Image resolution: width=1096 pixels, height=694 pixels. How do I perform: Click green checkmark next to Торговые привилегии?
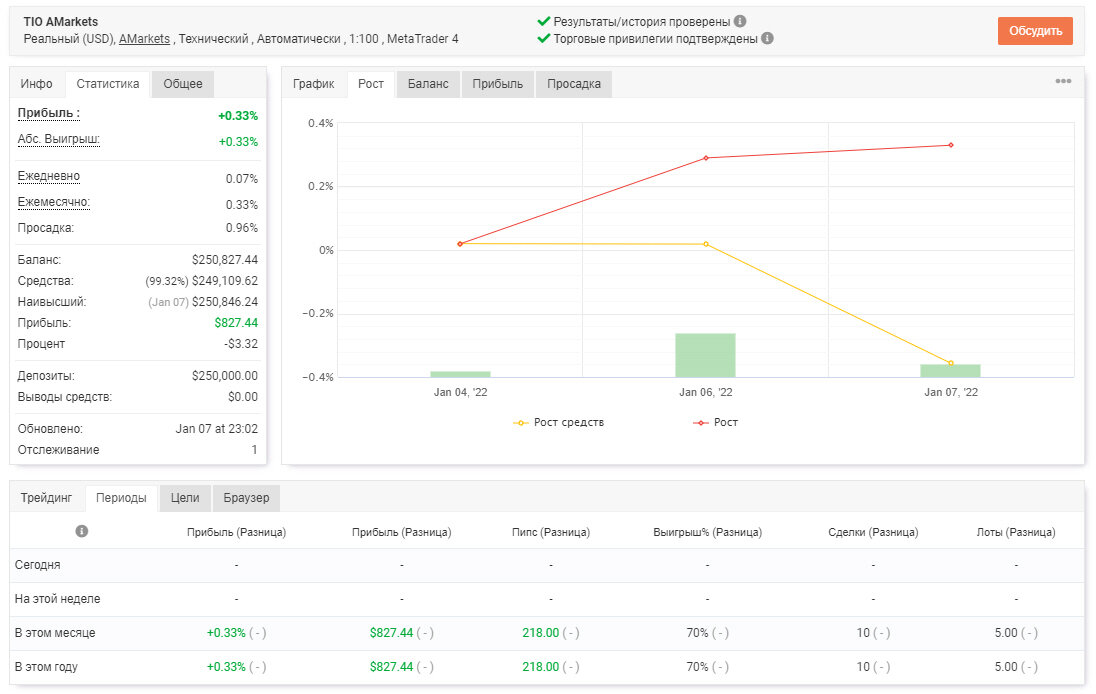tap(544, 38)
